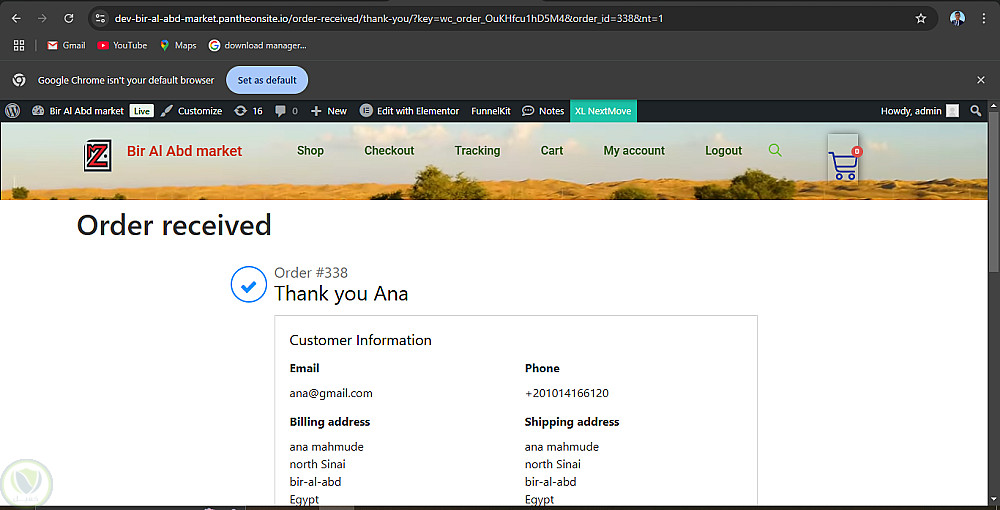1000x510 pixels.
Task: Click the Billing address label
Action: coord(330,422)
